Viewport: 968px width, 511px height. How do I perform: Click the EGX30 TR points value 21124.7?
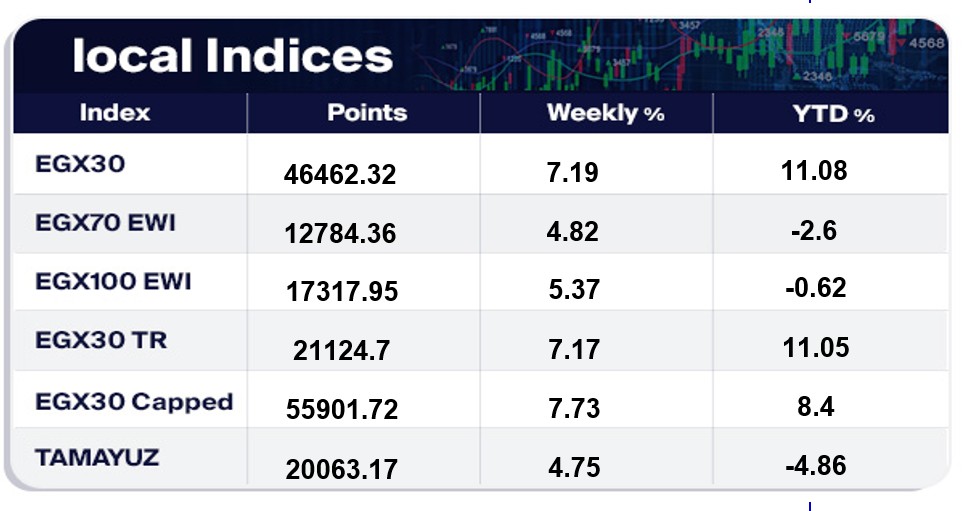[x=340, y=351]
